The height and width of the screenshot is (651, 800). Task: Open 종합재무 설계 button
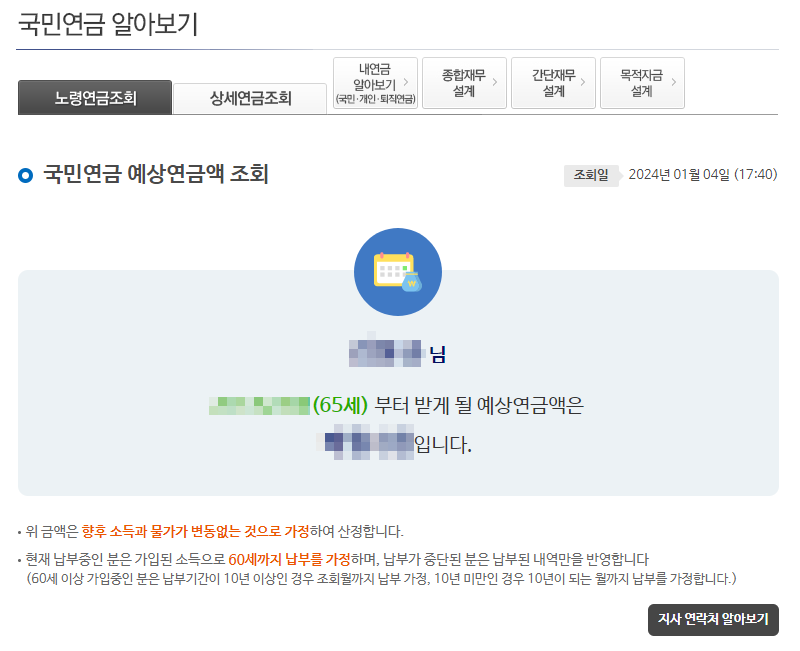[x=464, y=83]
